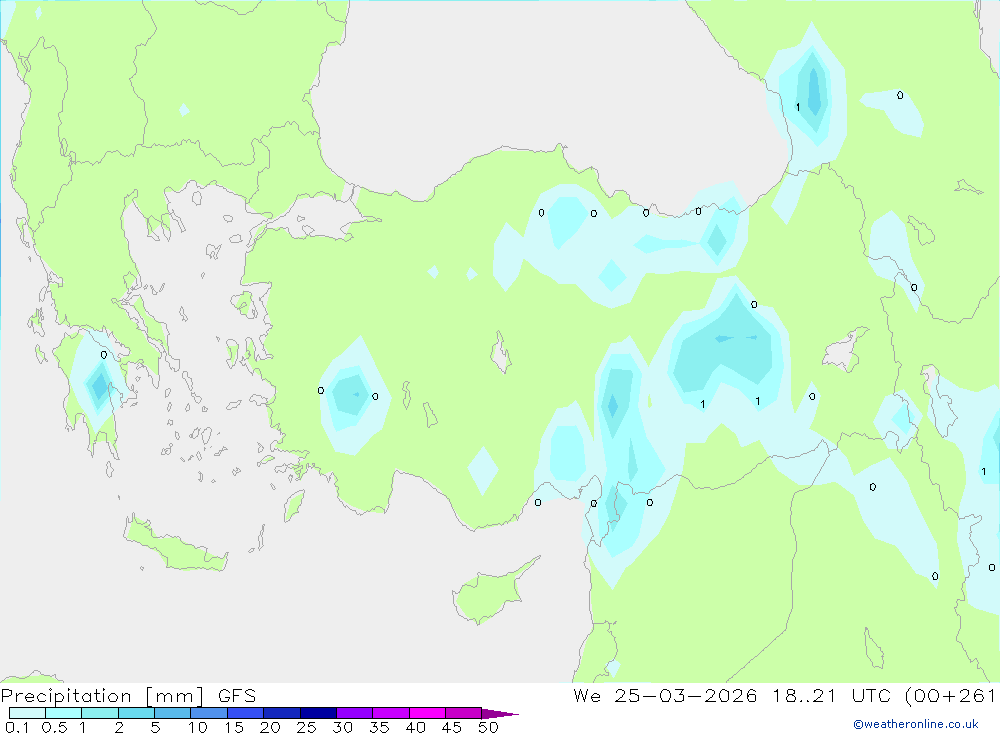
Task: Pick the 1–2 mm legend swatch
Action: pos(99,713)
